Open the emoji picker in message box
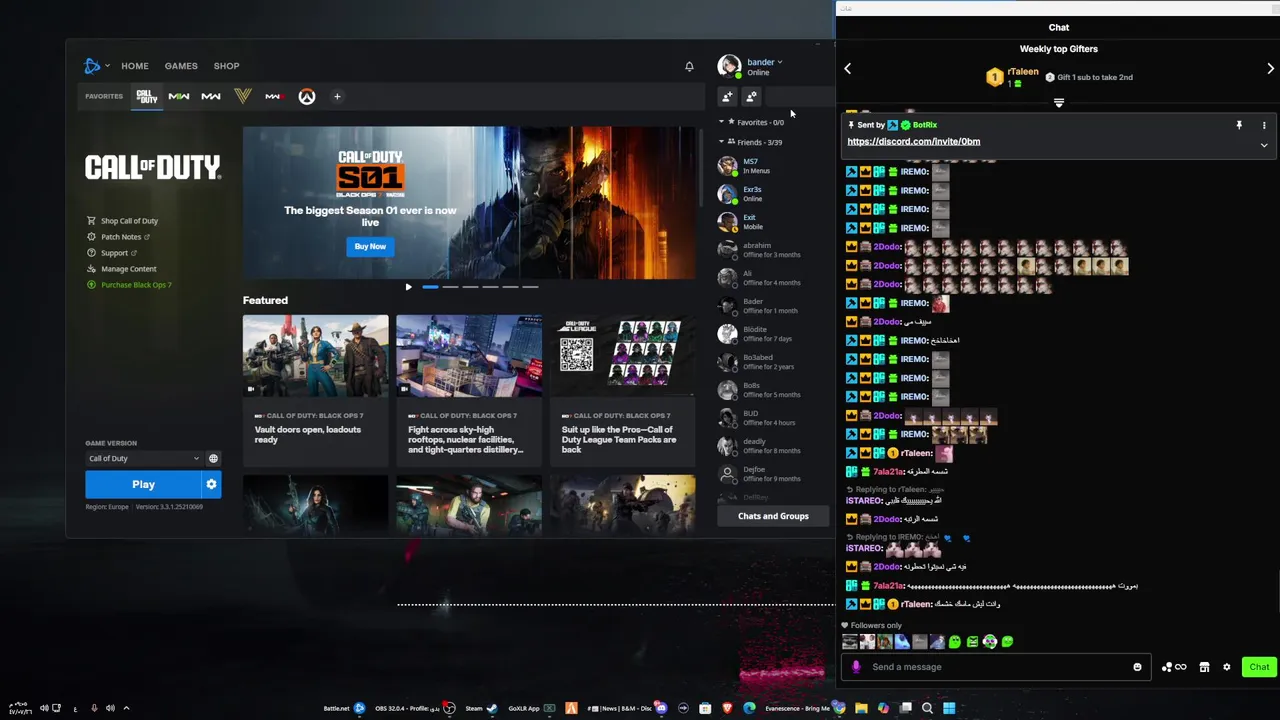 pyautogui.click(x=1137, y=667)
